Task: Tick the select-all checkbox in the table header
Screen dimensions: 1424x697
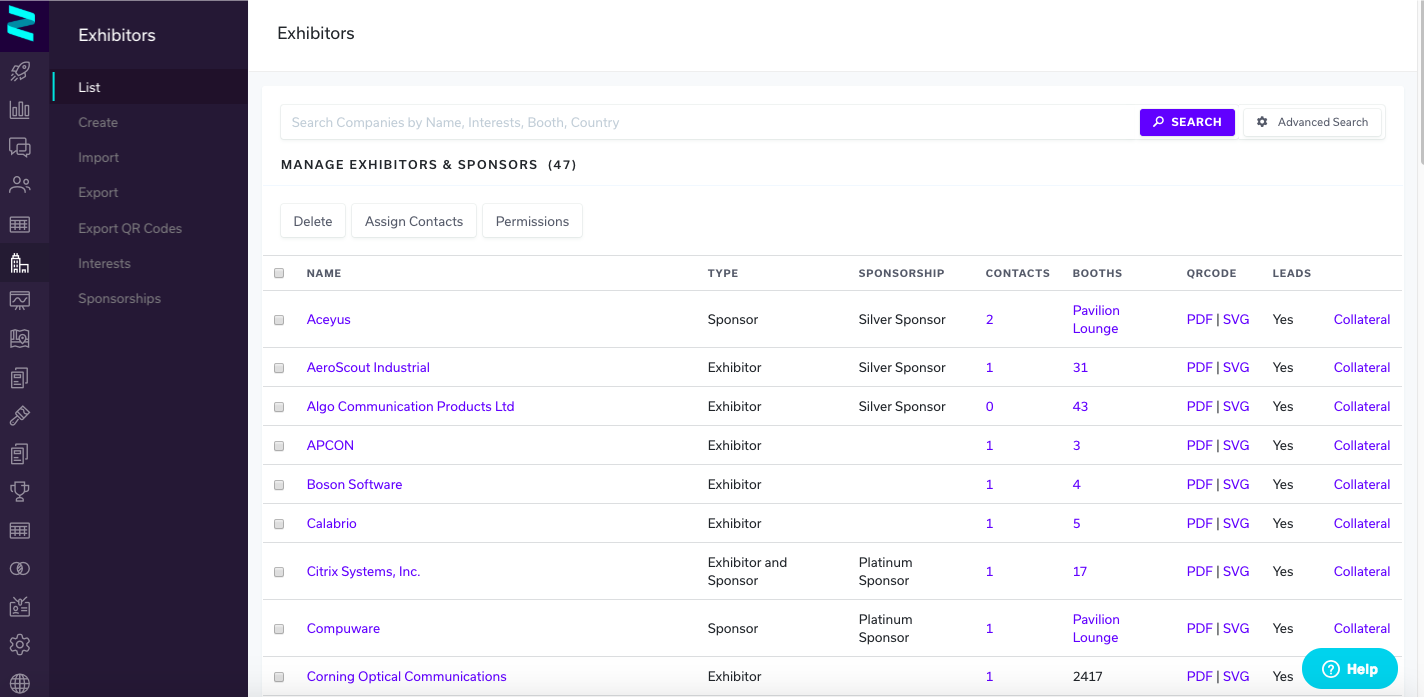Action: [279, 273]
